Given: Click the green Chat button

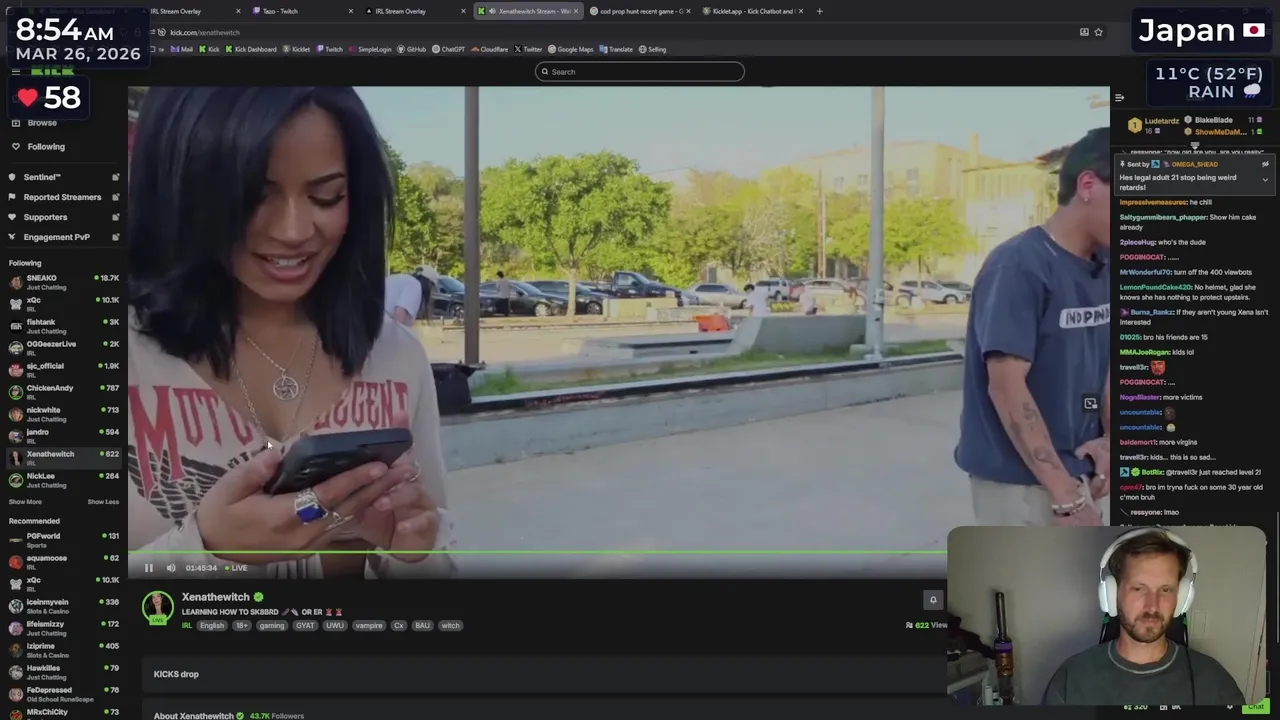Looking at the screenshot, I should (1256, 707).
